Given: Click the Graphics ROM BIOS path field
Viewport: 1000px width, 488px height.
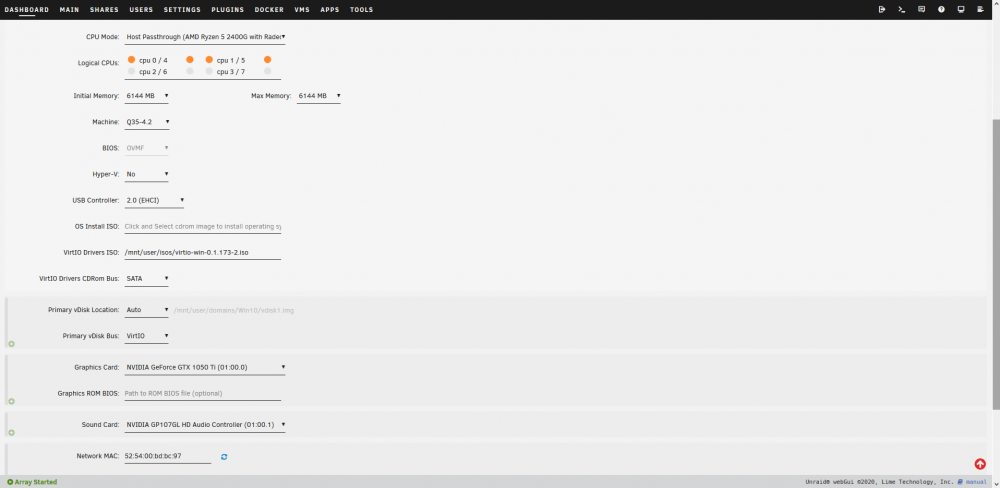Looking at the screenshot, I should pyautogui.click(x=203, y=394).
